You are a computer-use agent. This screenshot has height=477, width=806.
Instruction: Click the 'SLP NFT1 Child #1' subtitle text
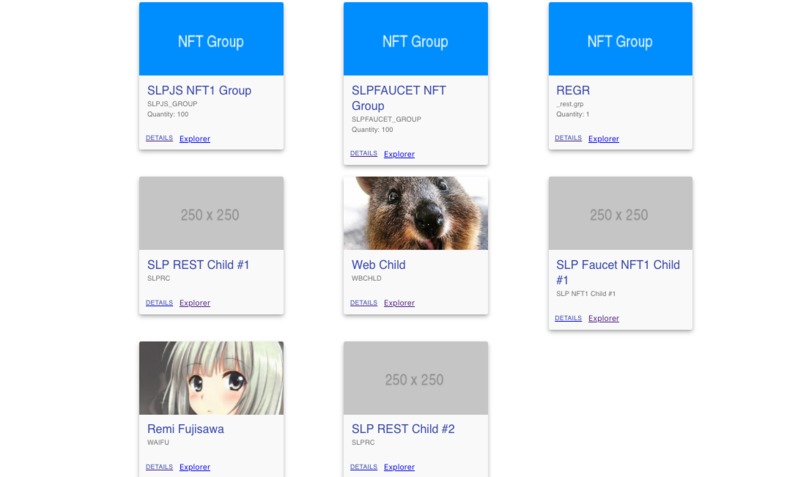586,293
